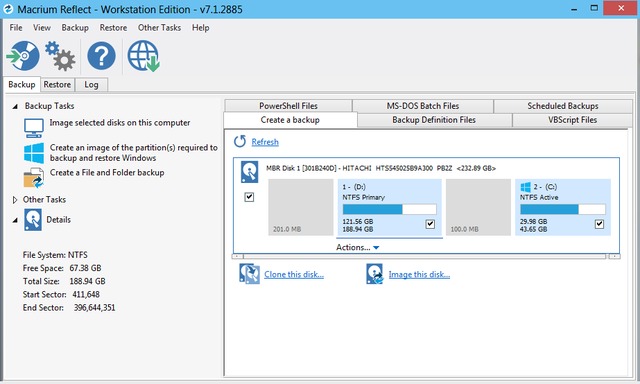
Task: Click the Clone this disk icon
Action: tap(249, 274)
